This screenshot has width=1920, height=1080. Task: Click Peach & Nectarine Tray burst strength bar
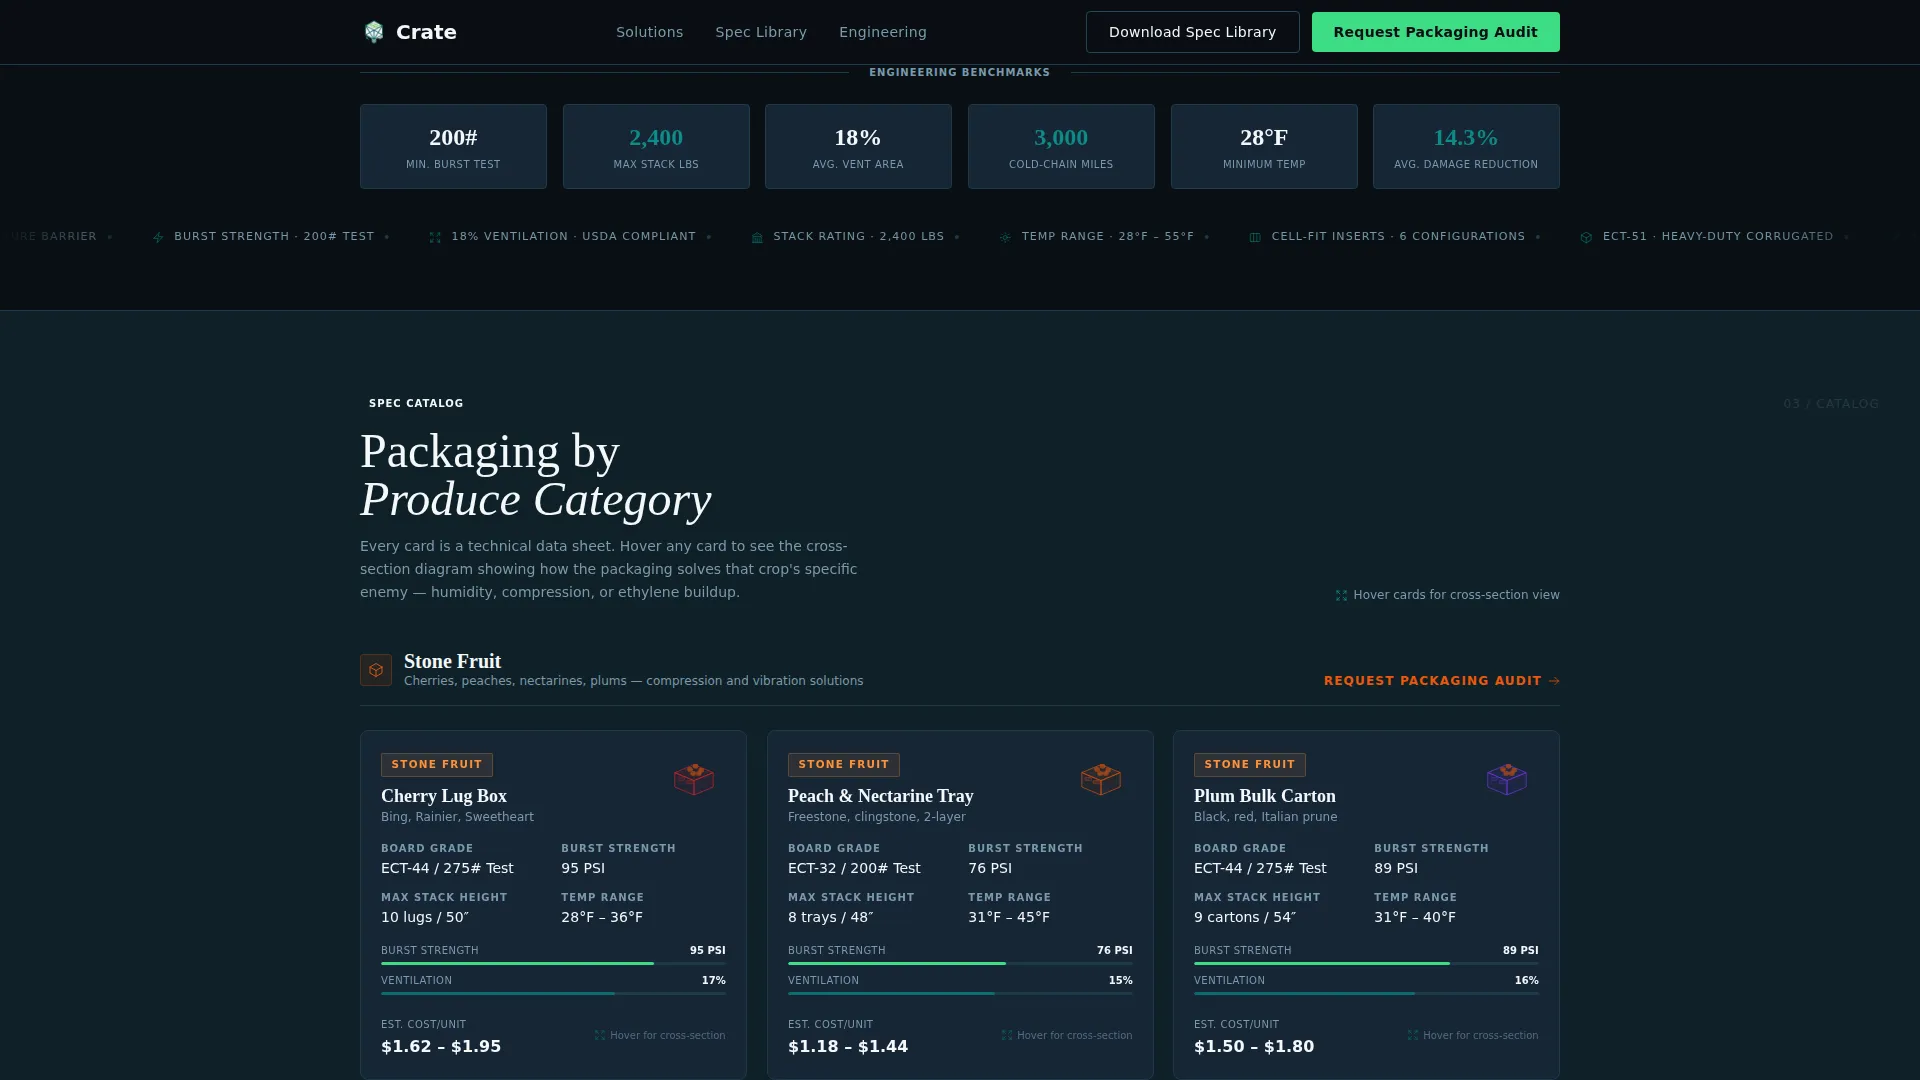click(x=960, y=963)
